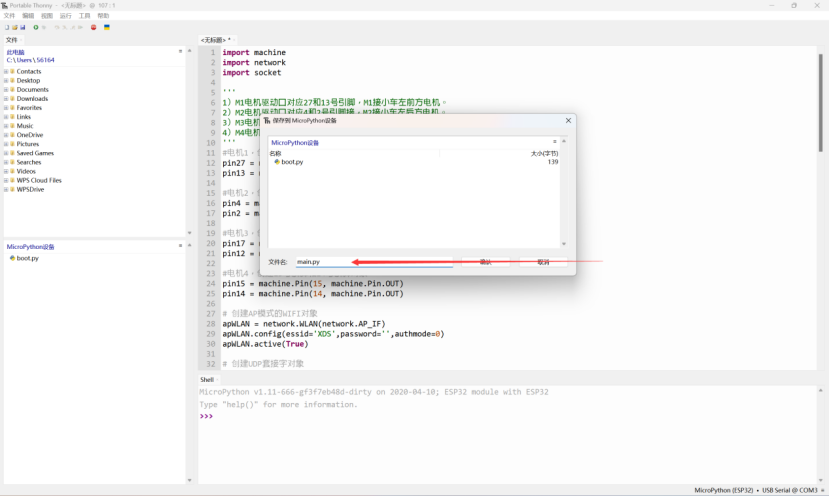
Task: Click the Step out toolbar icon
Action: (x=73, y=27)
